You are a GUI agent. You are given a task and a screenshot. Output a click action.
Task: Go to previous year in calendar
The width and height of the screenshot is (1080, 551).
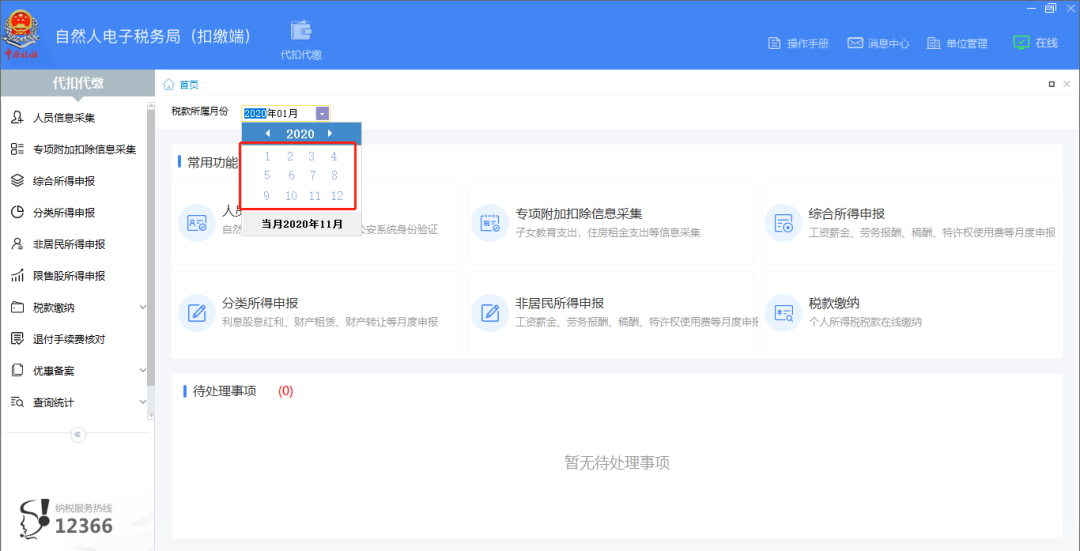point(267,134)
